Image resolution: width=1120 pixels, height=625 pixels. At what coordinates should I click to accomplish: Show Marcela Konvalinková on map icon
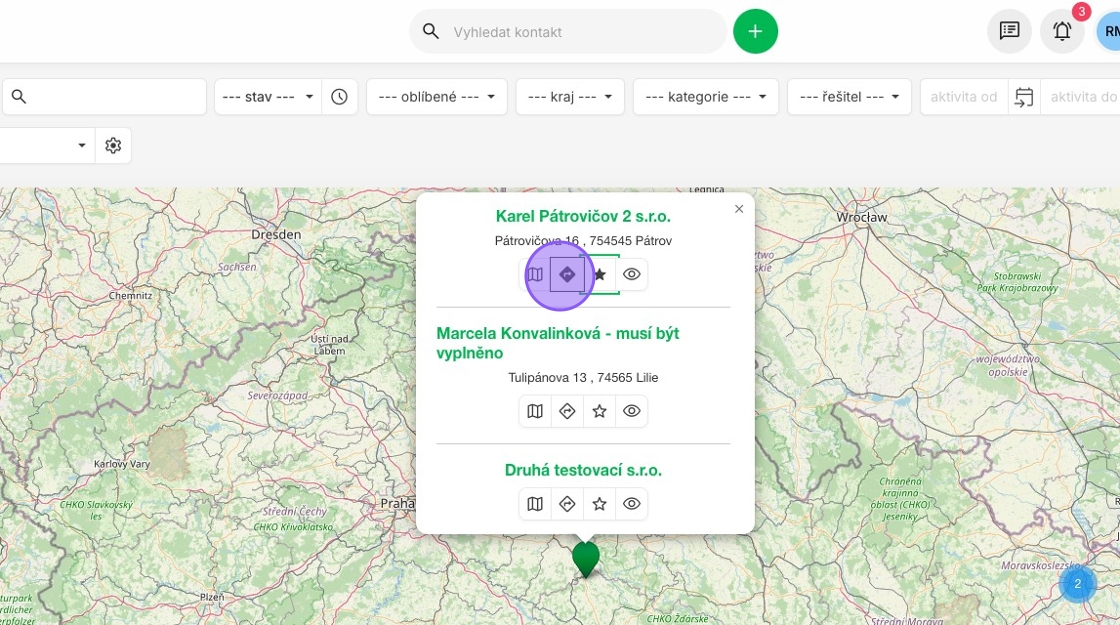coord(535,411)
